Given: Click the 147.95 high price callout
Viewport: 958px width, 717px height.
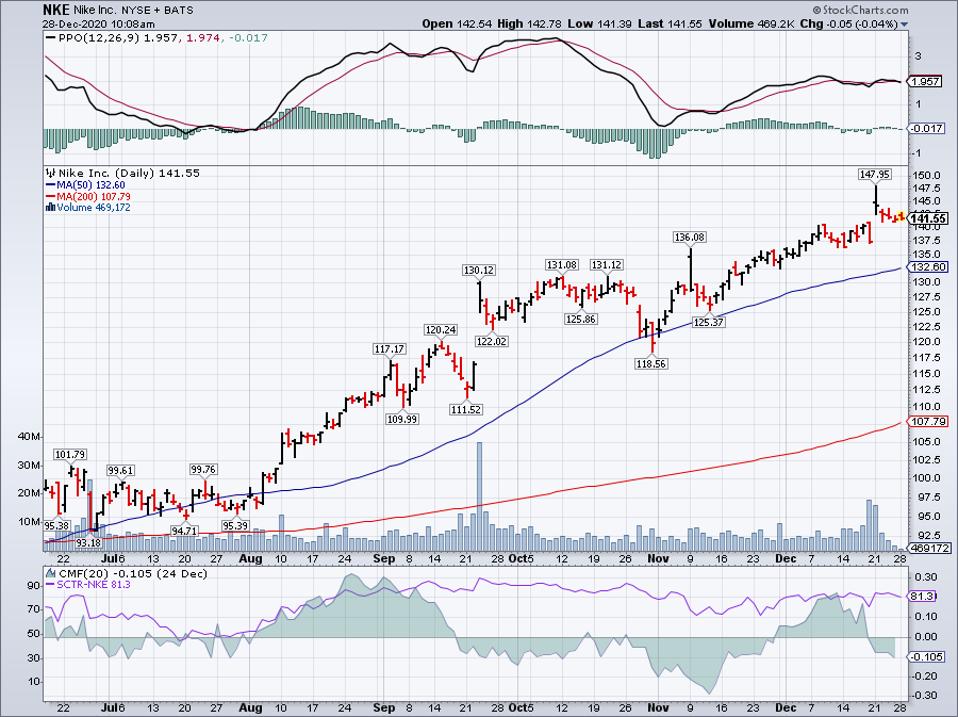Looking at the screenshot, I should pyautogui.click(x=874, y=175).
